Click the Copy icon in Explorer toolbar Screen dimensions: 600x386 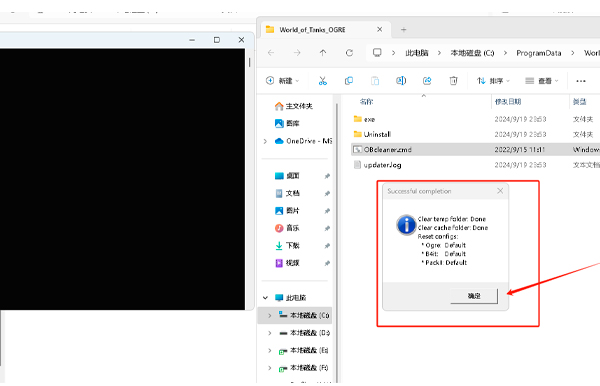click(349, 81)
